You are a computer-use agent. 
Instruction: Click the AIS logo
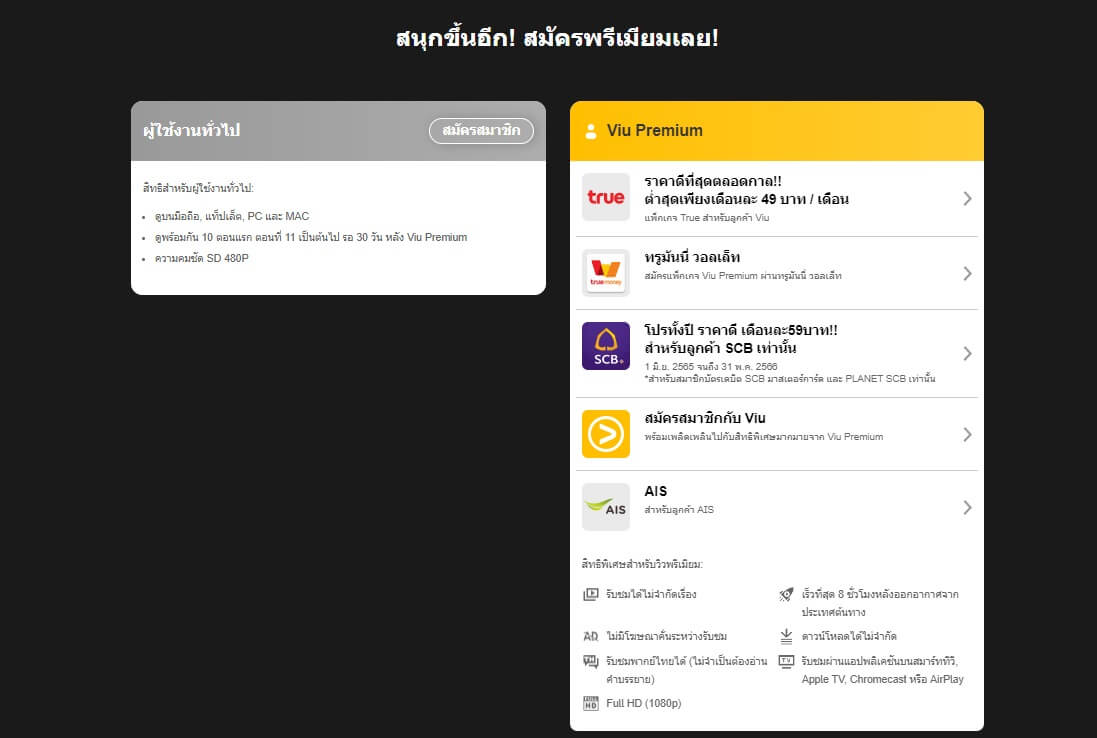click(605, 507)
